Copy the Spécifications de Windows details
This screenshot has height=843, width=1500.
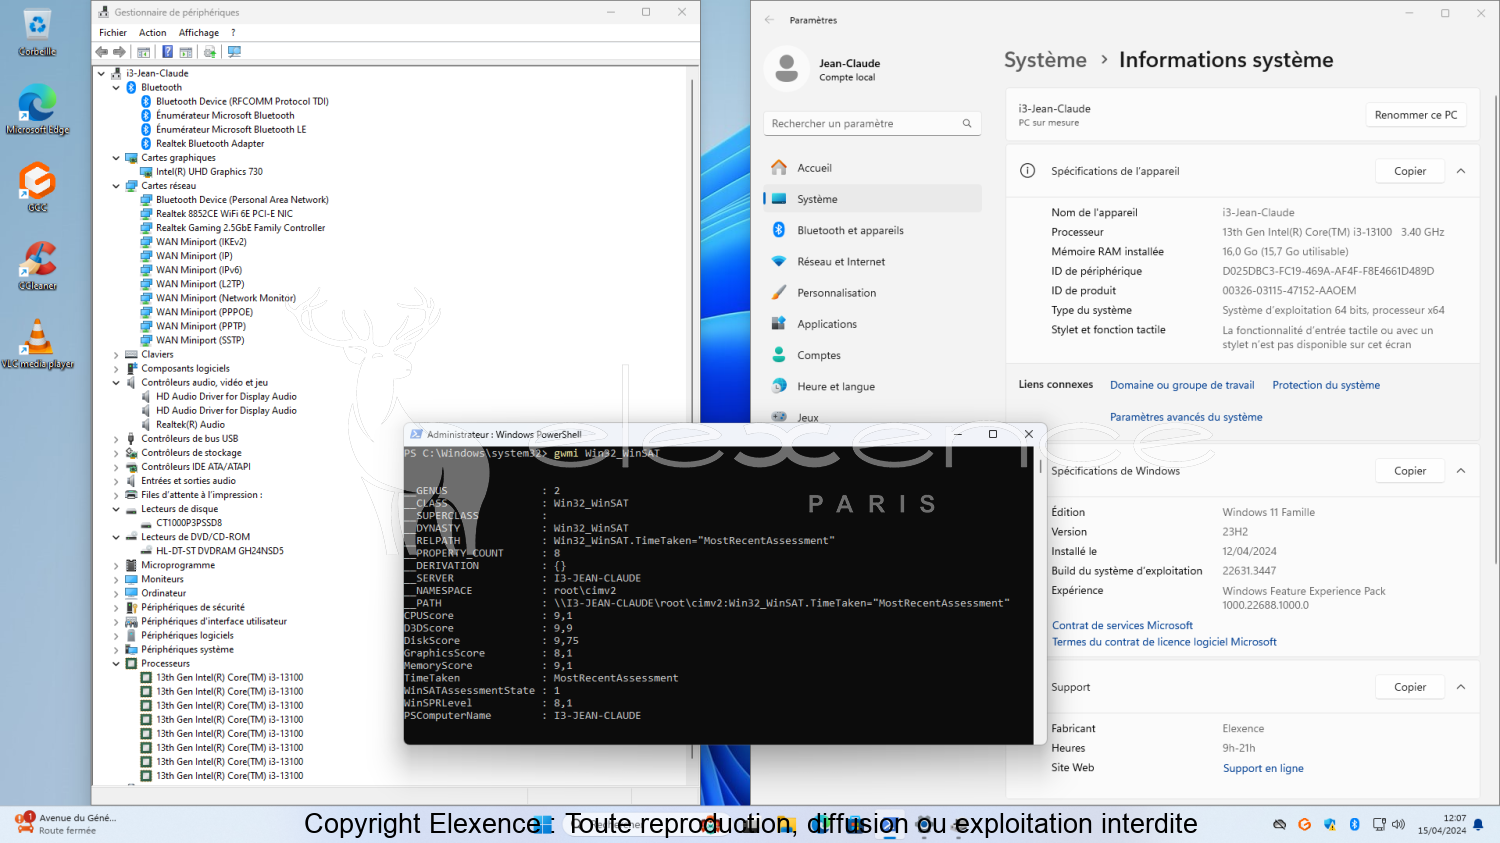[x=1409, y=471]
